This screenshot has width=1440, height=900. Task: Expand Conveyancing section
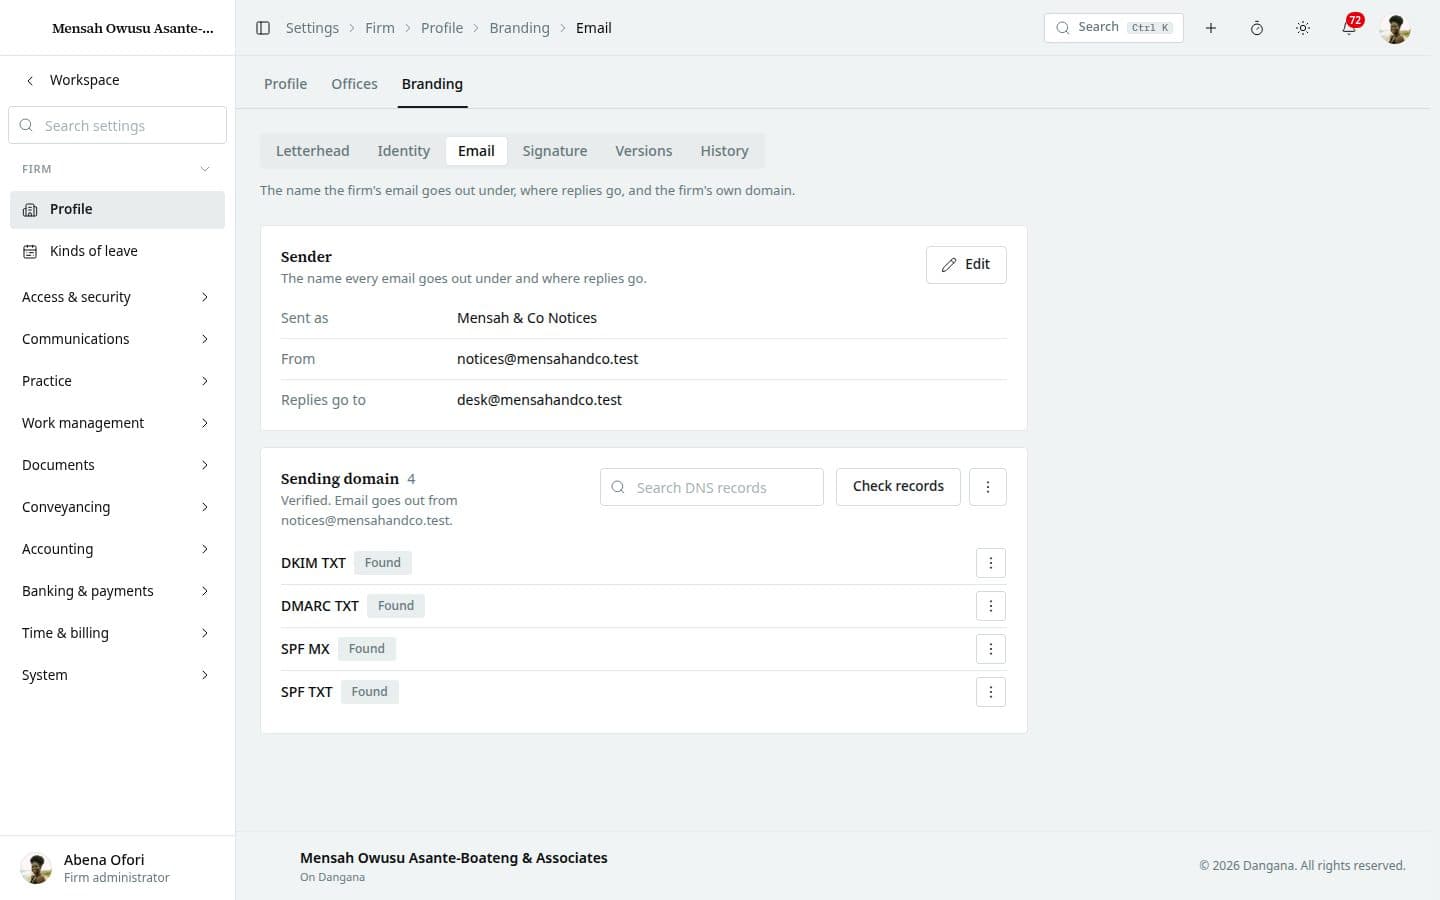click(x=117, y=507)
